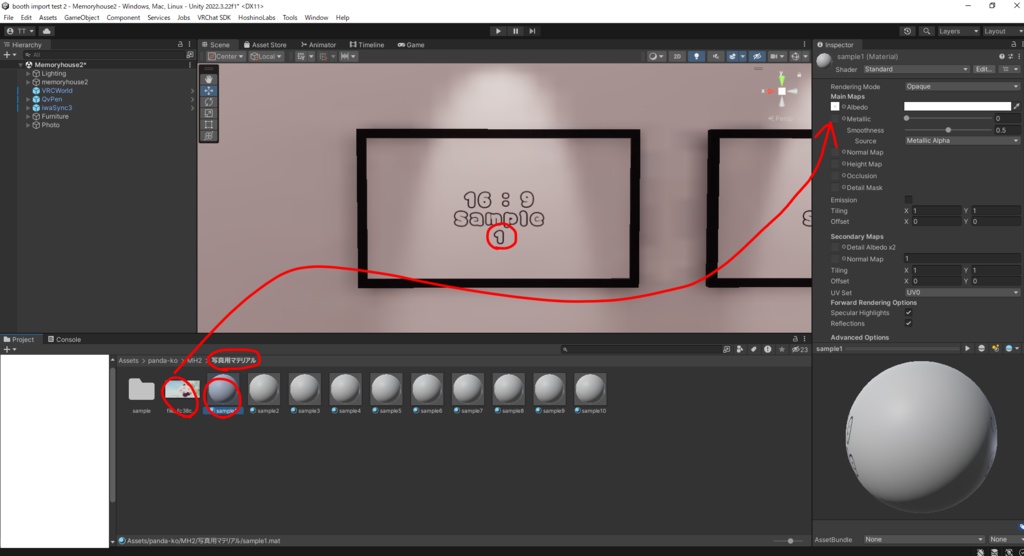Screen dimensions: 1024x556
Task: Toggle scene effects button
Action: click(732, 56)
